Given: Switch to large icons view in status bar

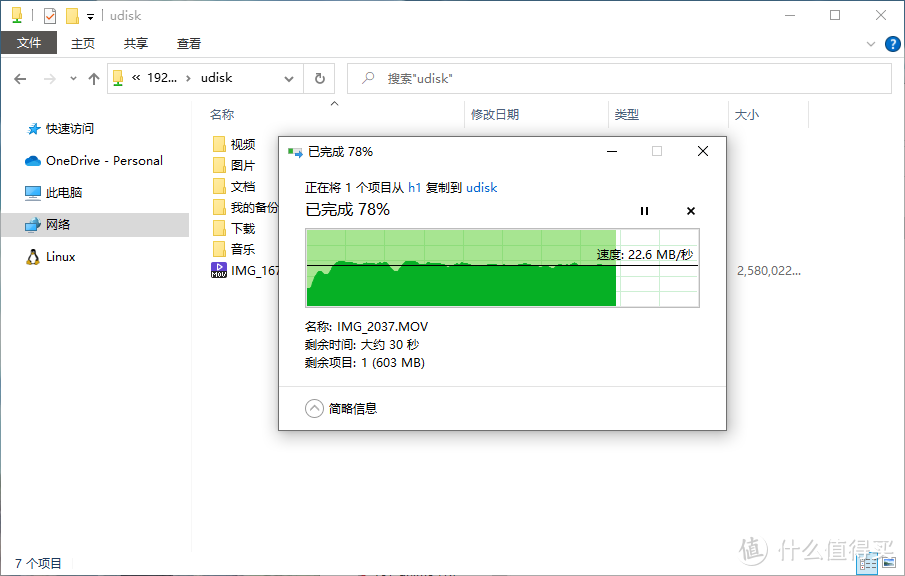Looking at the screenshot, I should [x=889, y=562].
